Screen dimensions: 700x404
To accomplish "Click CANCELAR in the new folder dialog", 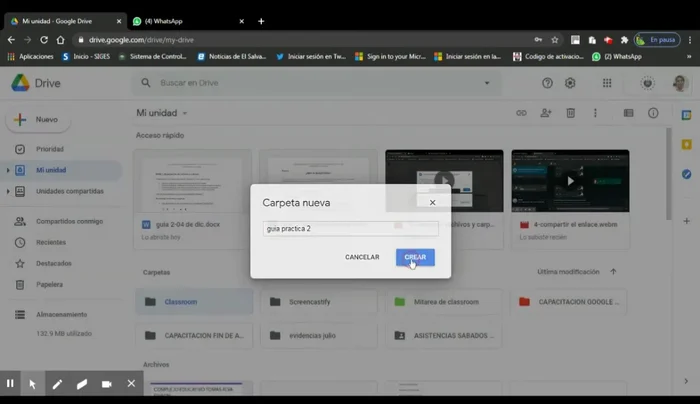I will coord(362,257).
